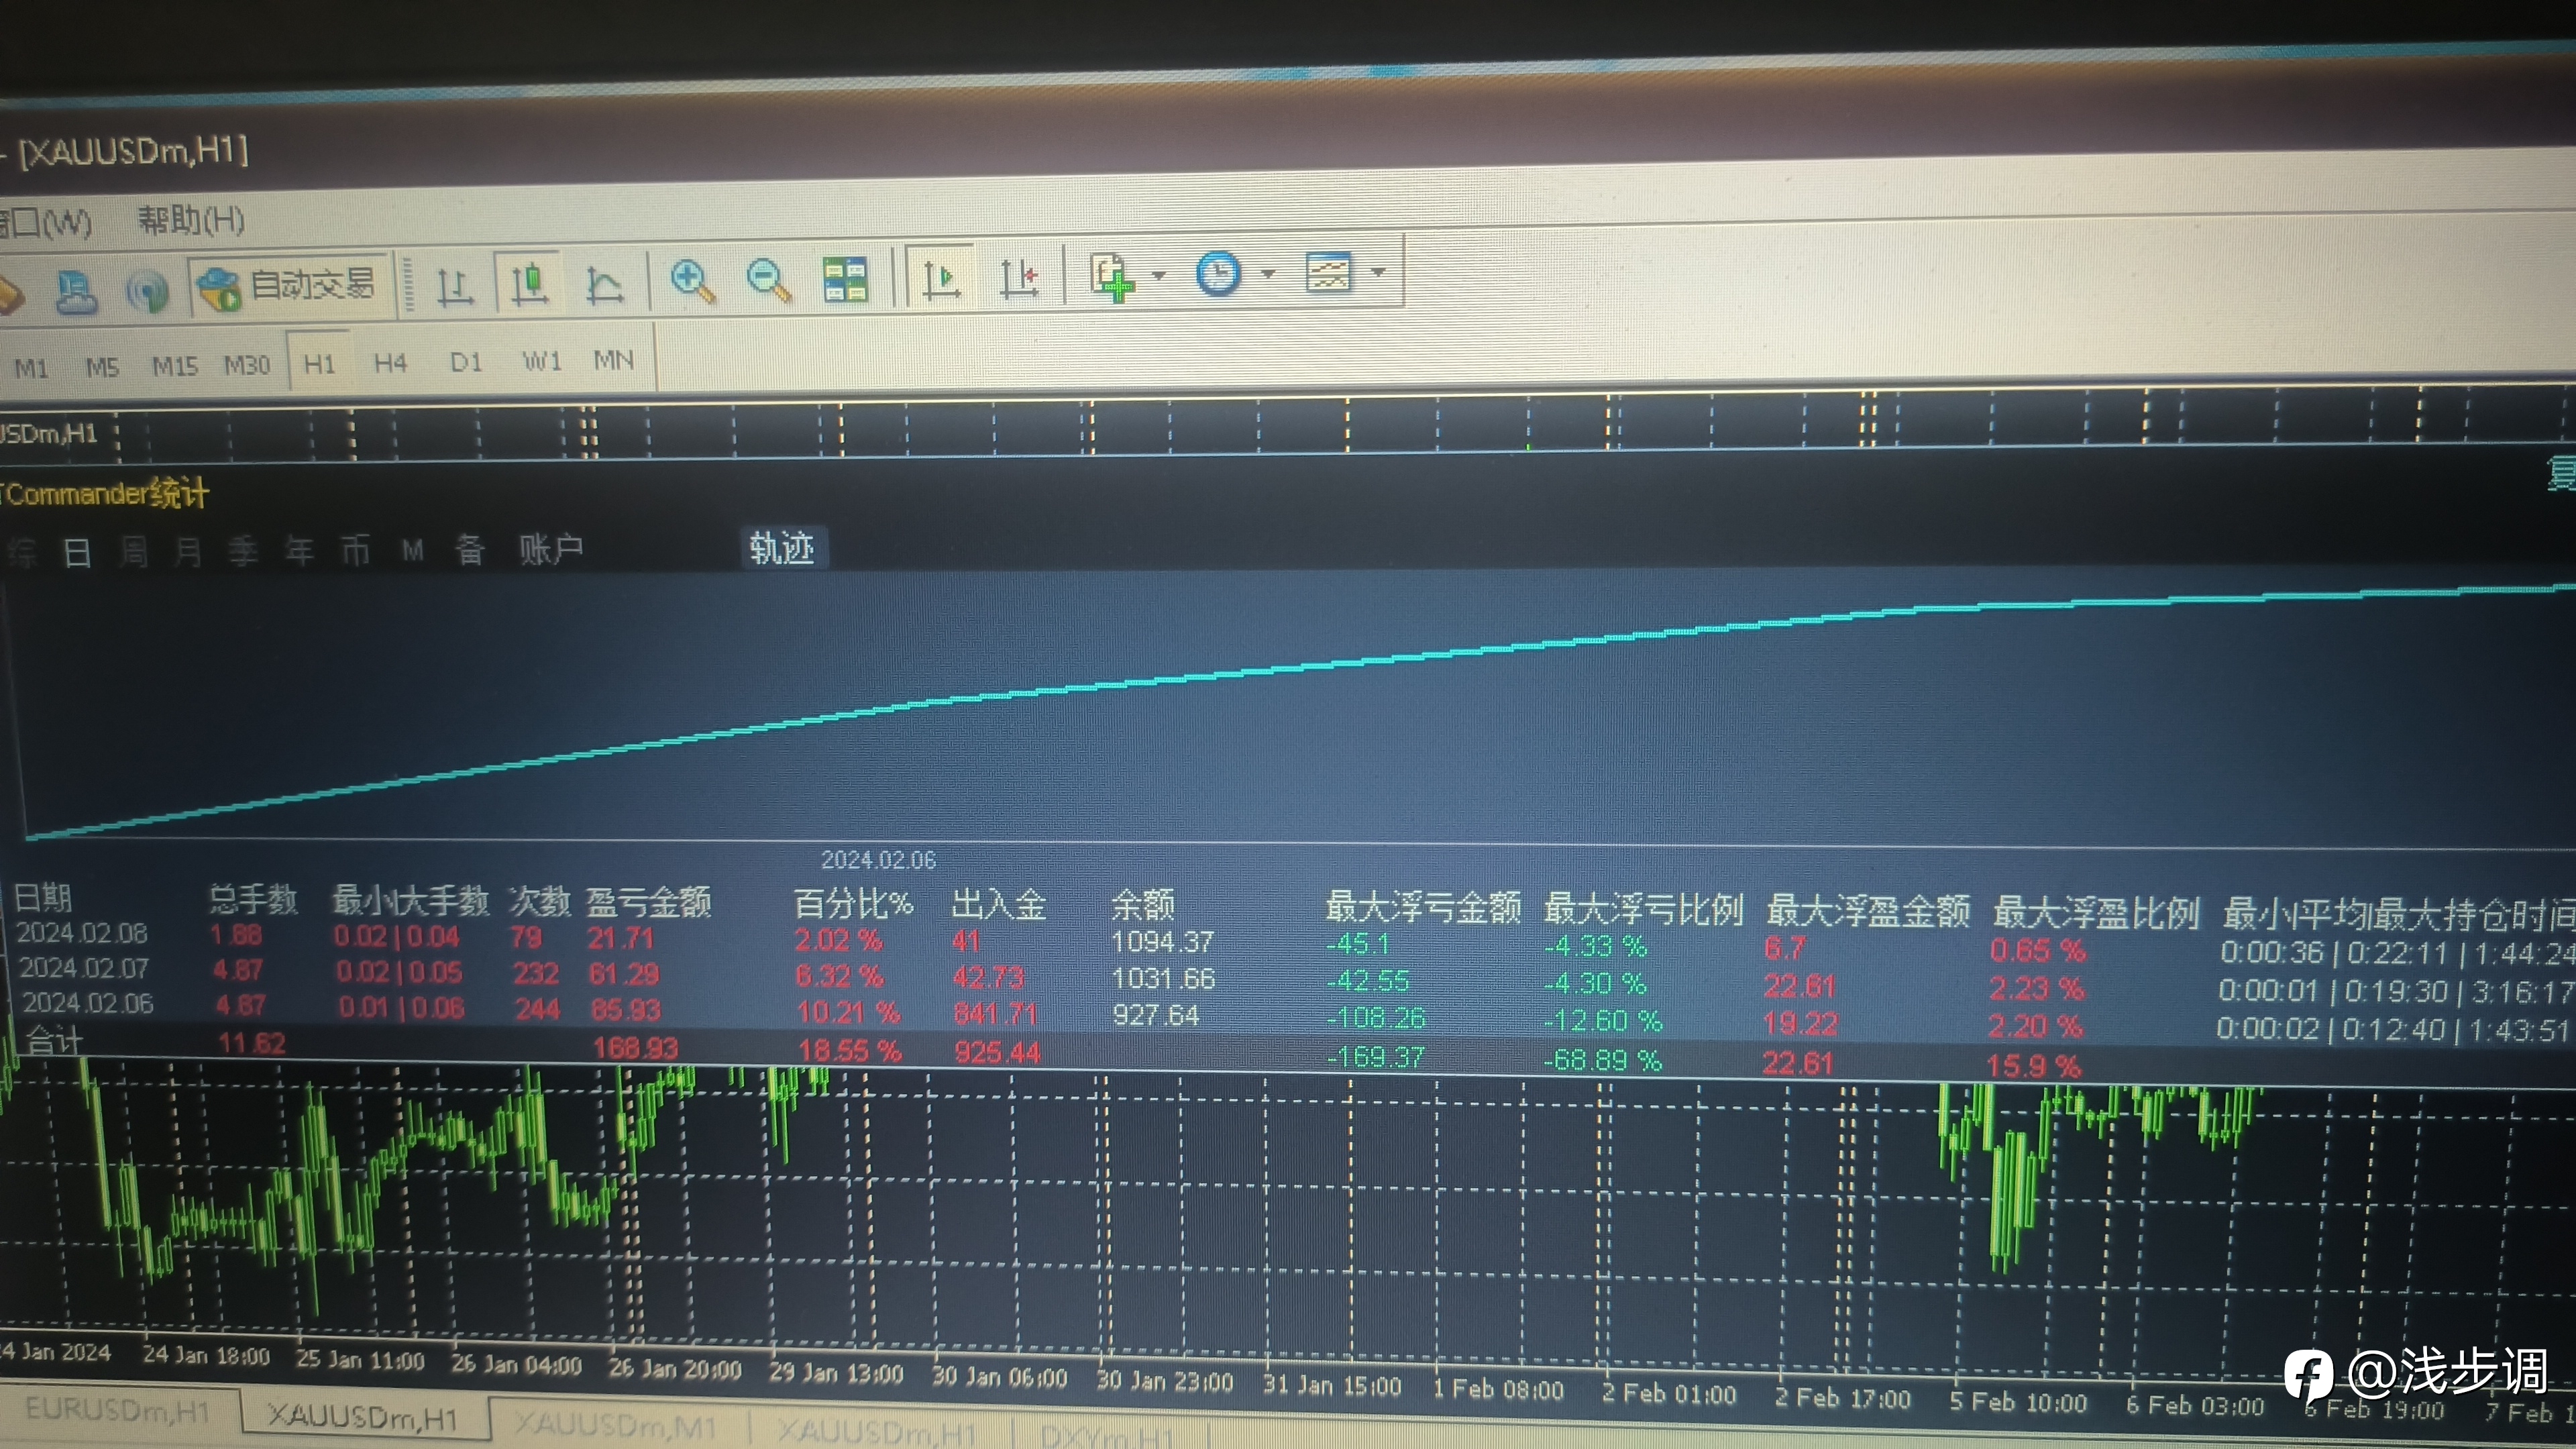Click the 2024.02.06 date row

click(x=88, y=1003)
